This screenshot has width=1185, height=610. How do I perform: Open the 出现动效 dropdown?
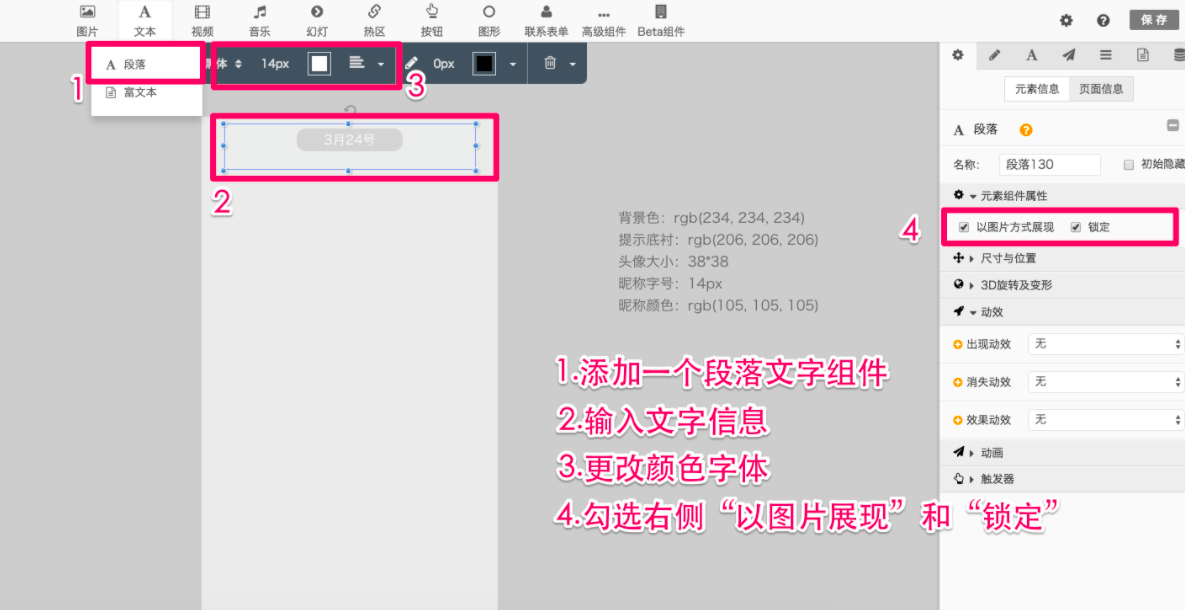pyautogui.click(x=1106, y=344)
